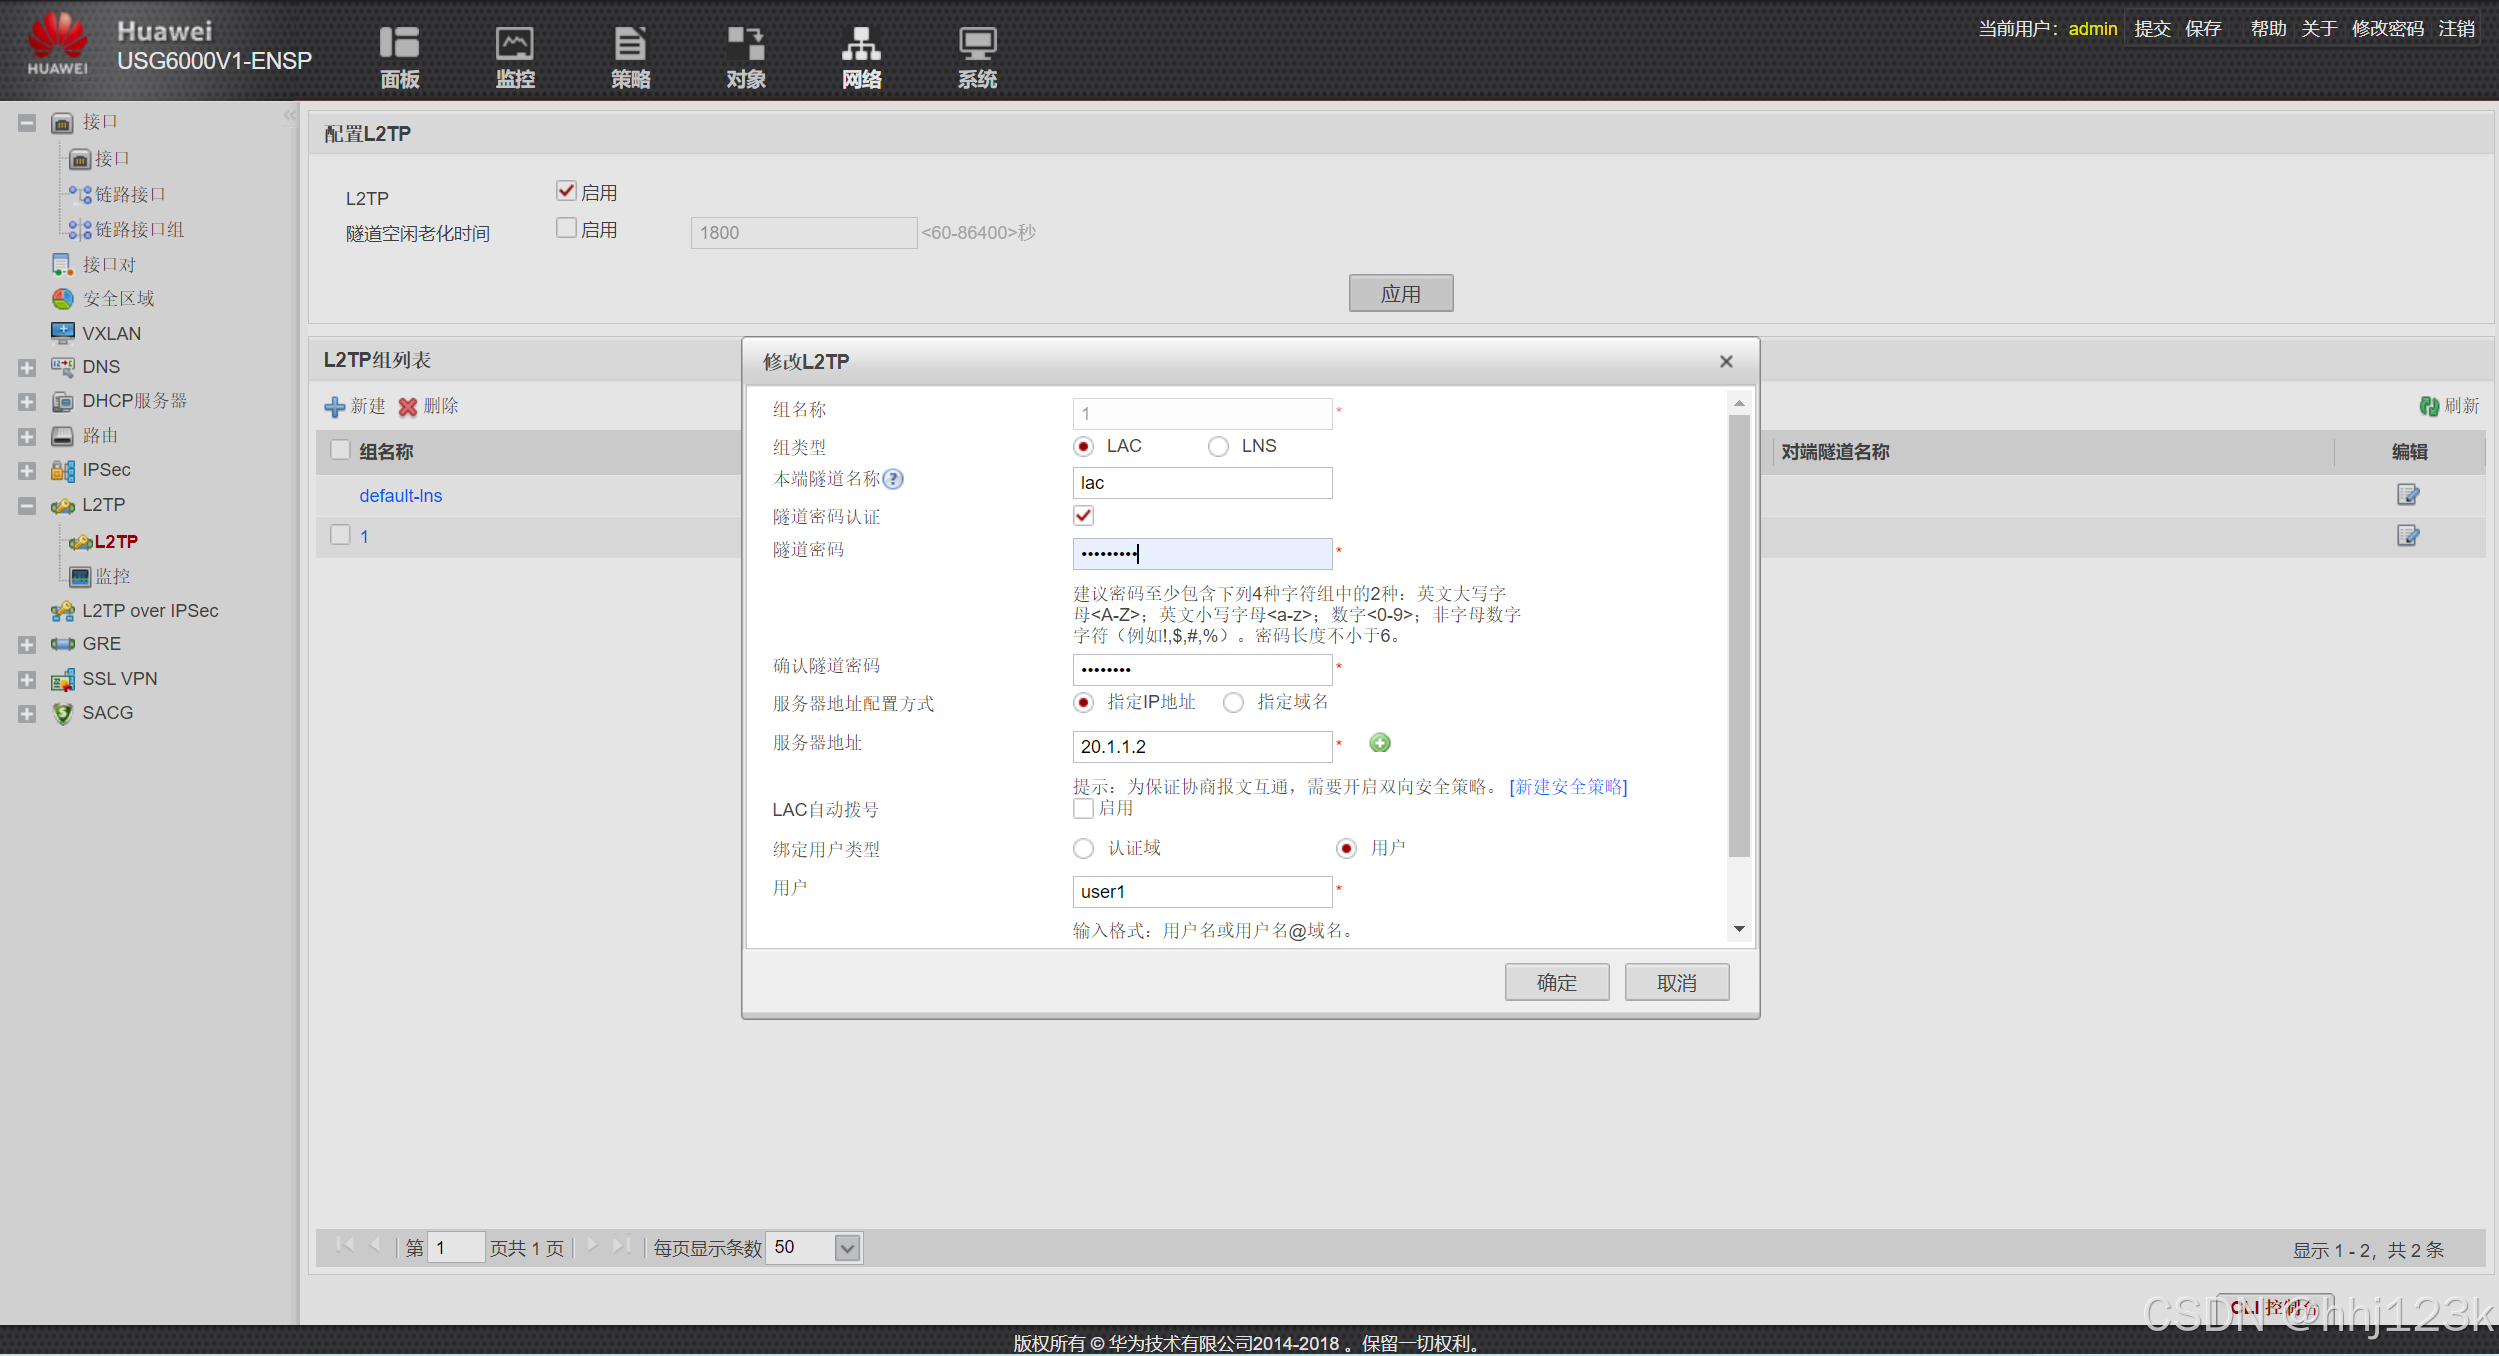This screenshot has height=1356, width=2499.
Task: Expand the IPSec tree node
Action: point(27,471)
